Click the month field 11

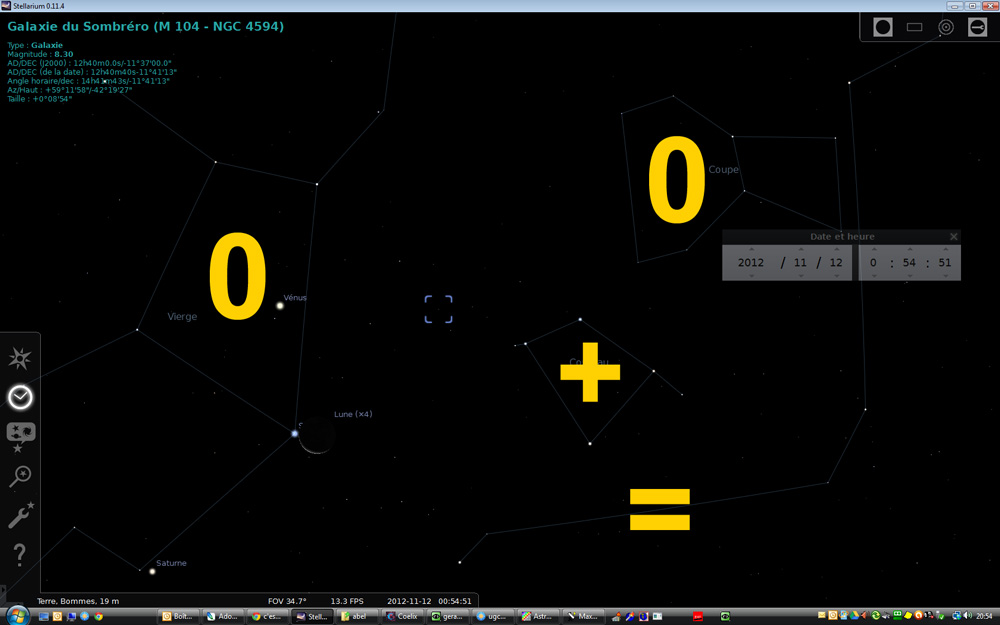[x=800, y=263]
